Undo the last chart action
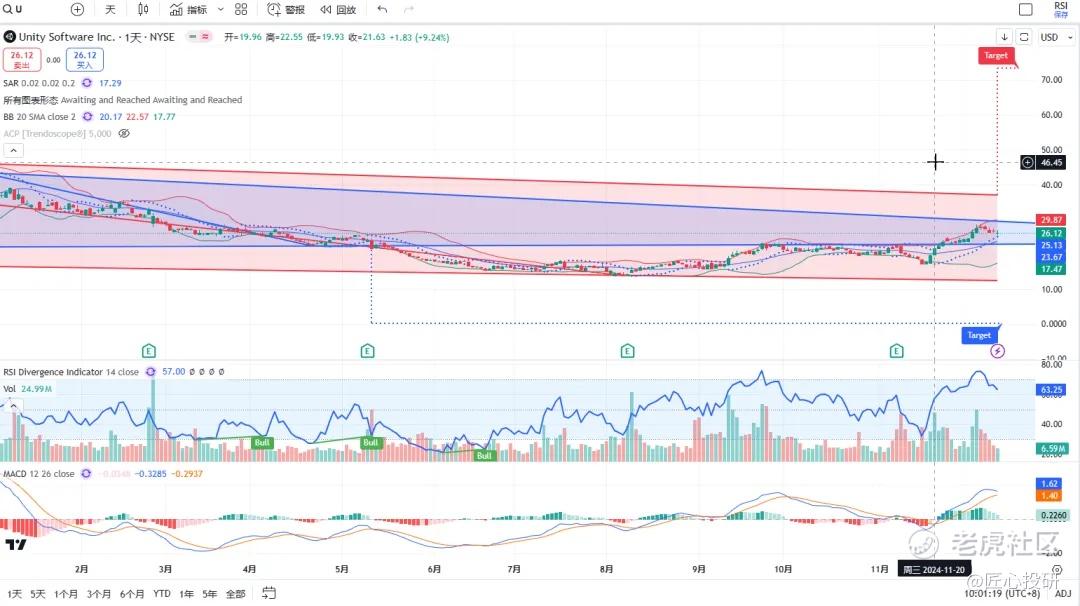 click(382, 9)
